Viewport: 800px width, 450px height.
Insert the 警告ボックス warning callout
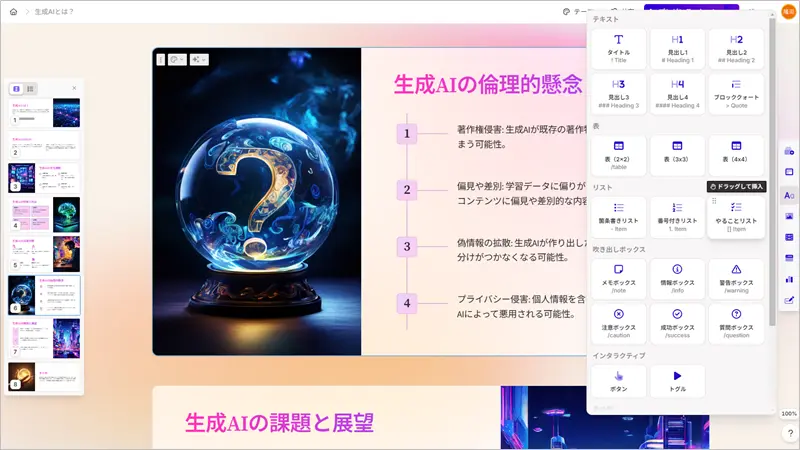point(736,275)
